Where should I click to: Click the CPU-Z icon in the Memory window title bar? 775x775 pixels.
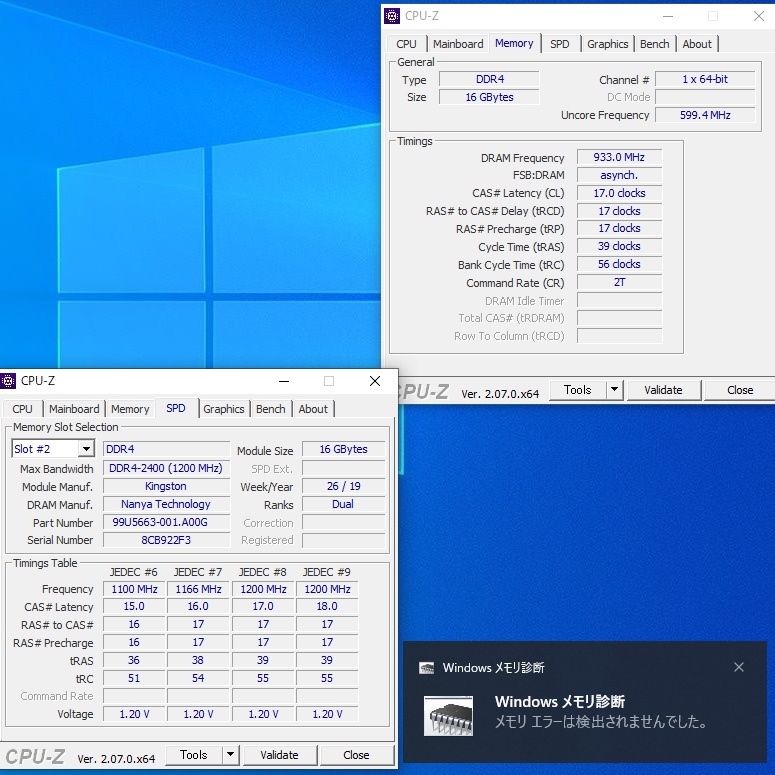pyautogui.click(x=393, y=16)
